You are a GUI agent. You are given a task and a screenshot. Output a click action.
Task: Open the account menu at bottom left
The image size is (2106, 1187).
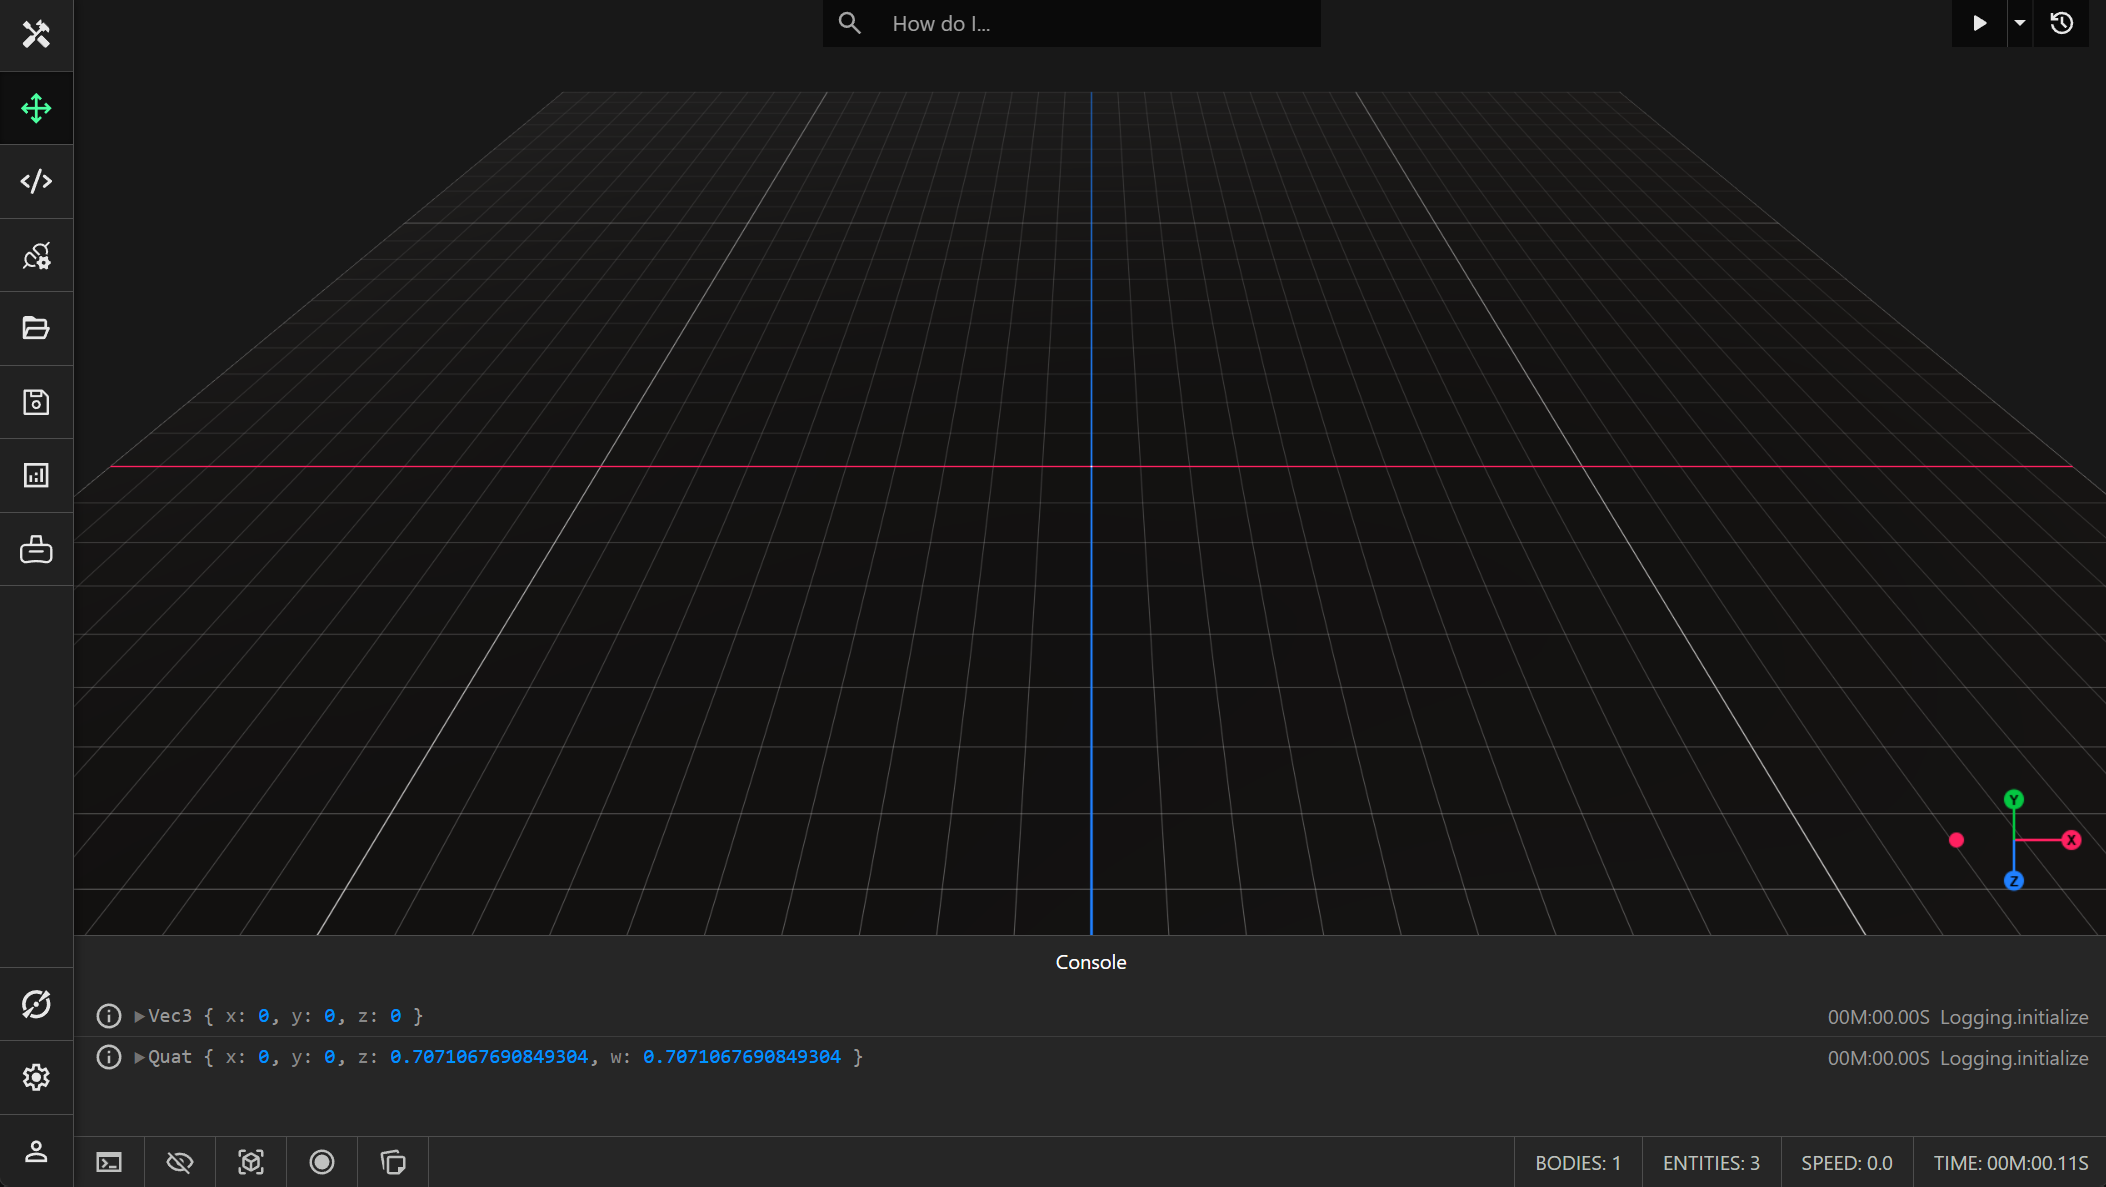(x=36, y=1150)
